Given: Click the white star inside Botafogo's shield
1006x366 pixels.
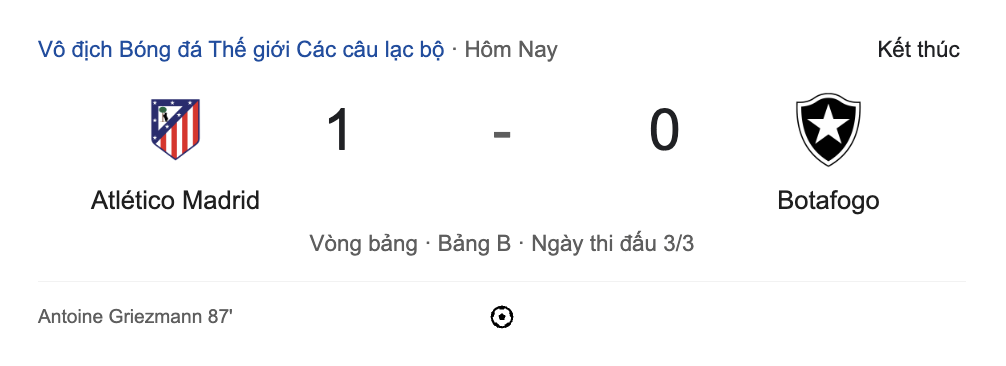Looking at the screenshot, I should click(x=828, y=125).
